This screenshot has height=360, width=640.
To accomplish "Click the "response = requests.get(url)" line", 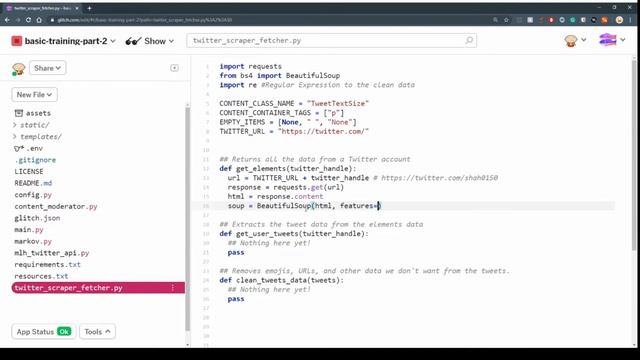I will click(x=286, y=187).
